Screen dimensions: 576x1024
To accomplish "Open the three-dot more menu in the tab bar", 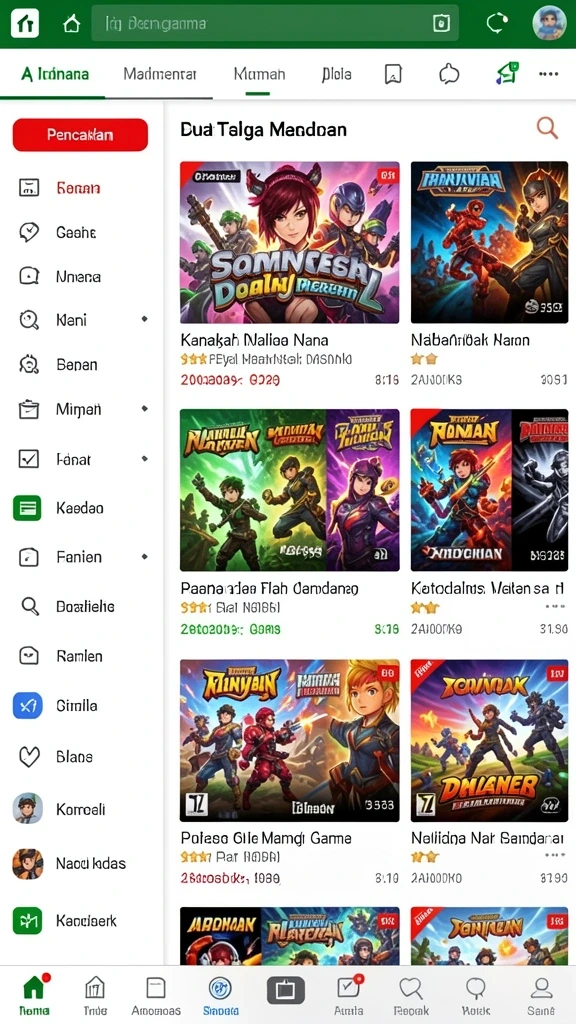I will (x=548, y=74).
